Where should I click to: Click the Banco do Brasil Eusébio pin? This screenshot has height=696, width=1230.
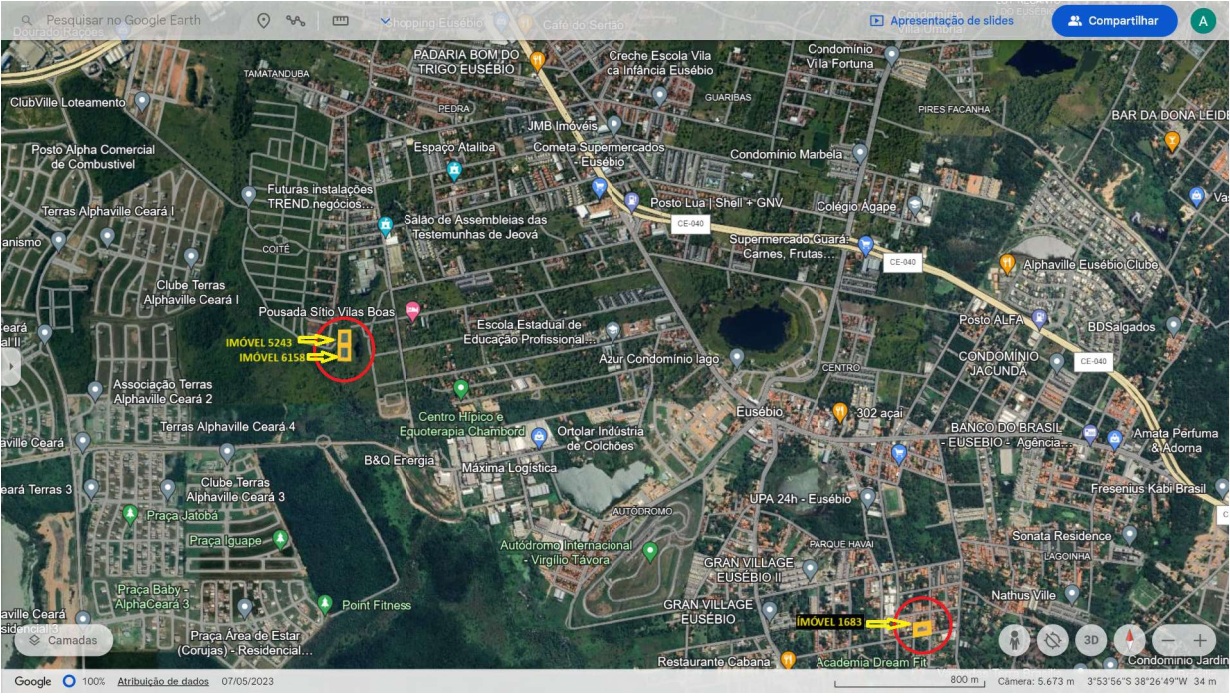tap(1089, 435)
